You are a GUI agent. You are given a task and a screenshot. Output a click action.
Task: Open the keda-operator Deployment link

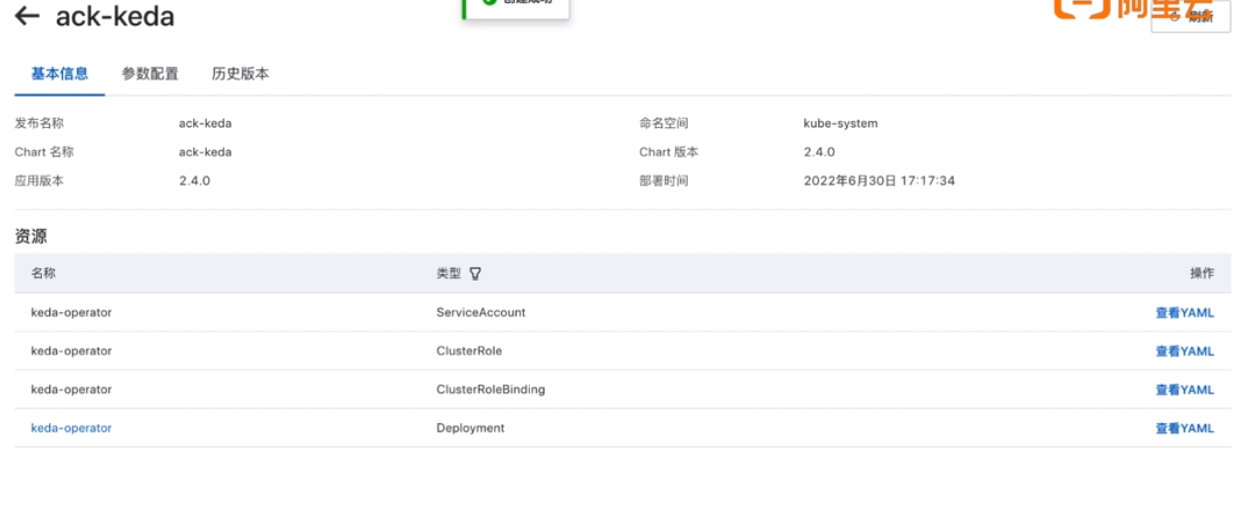(71, 428)
